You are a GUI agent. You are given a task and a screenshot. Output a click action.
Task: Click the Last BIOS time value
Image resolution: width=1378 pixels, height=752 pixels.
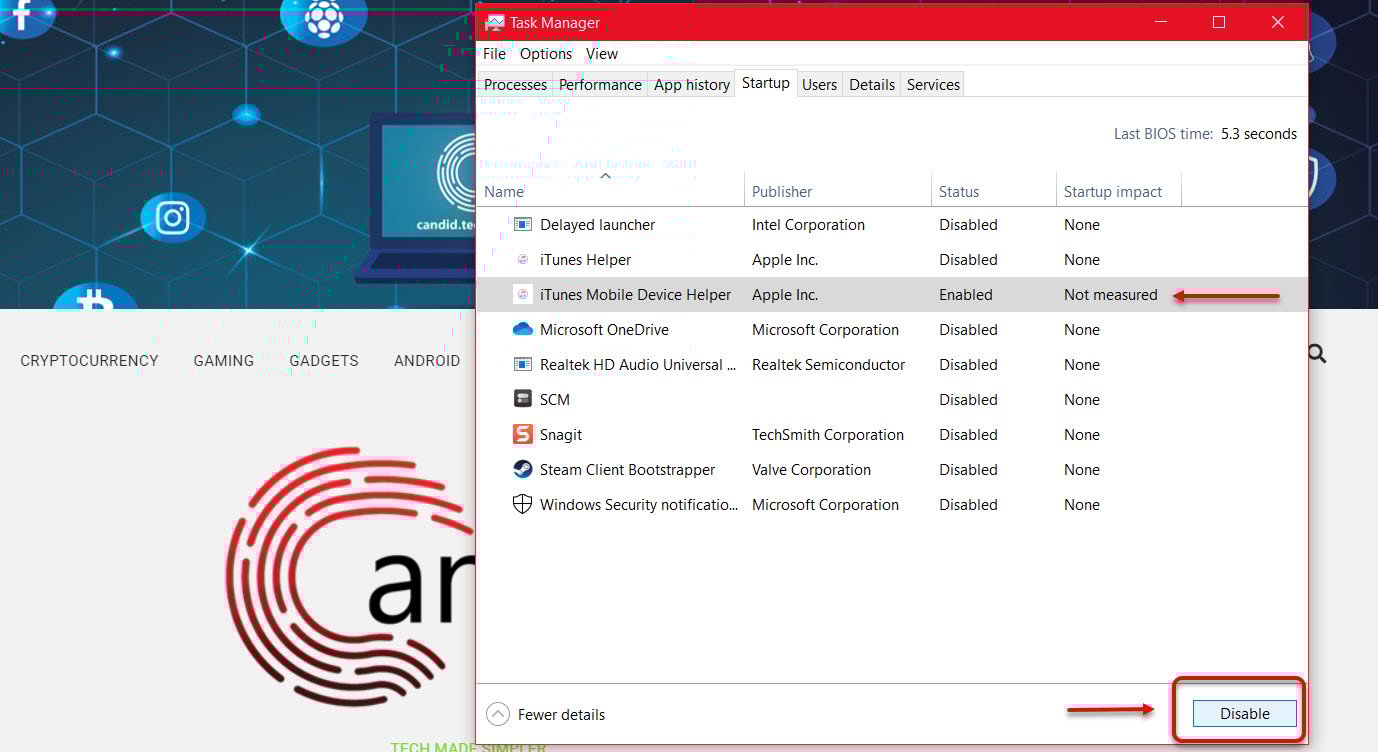coord(1259,134)
